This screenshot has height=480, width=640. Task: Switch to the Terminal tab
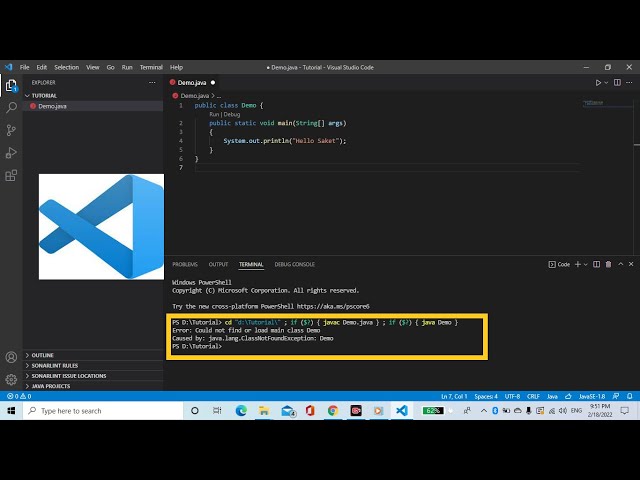pos(251,264)
